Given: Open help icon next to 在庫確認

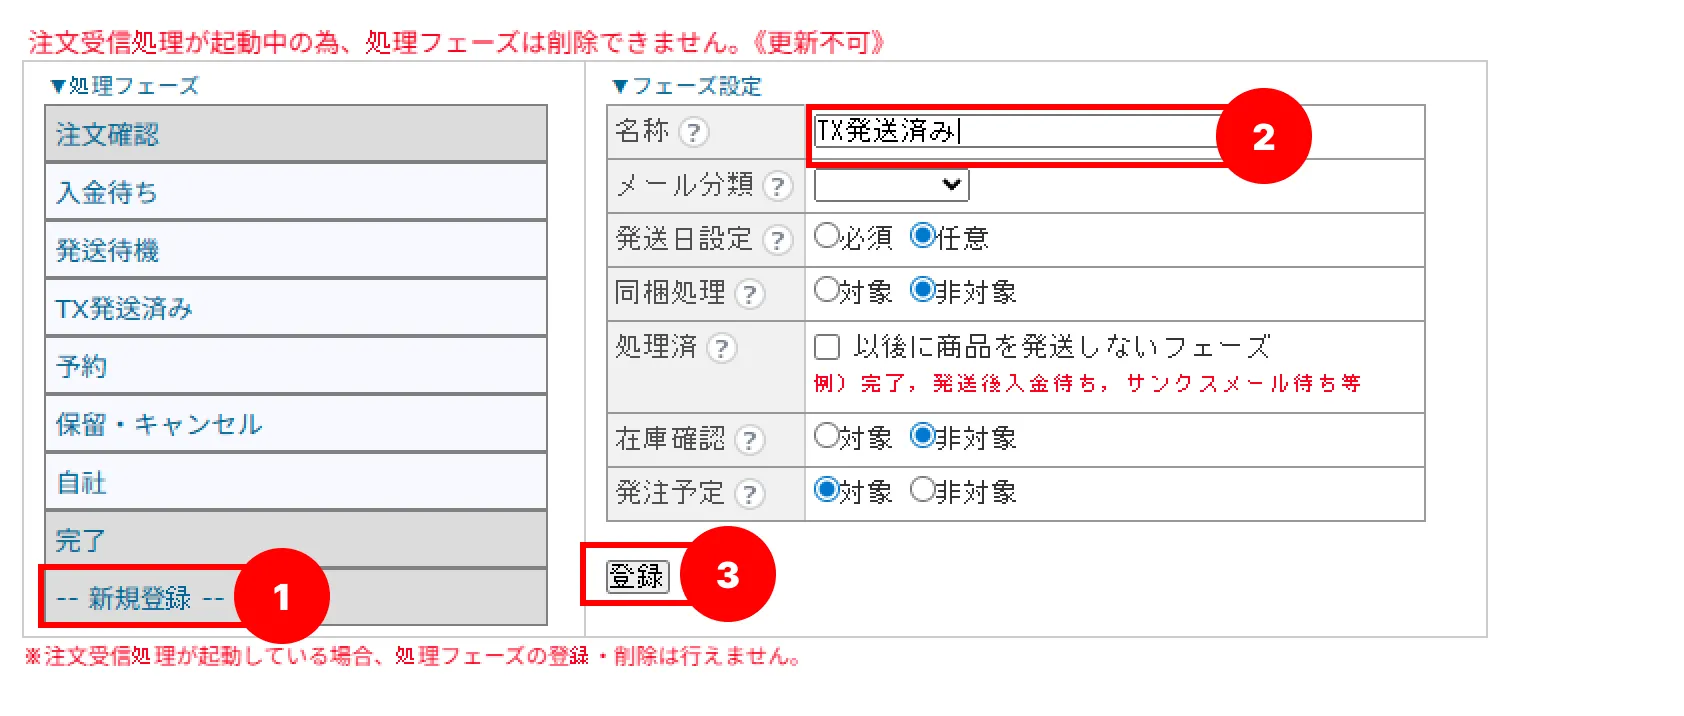Looking at the screenshot, I should (x=749, y=440).
